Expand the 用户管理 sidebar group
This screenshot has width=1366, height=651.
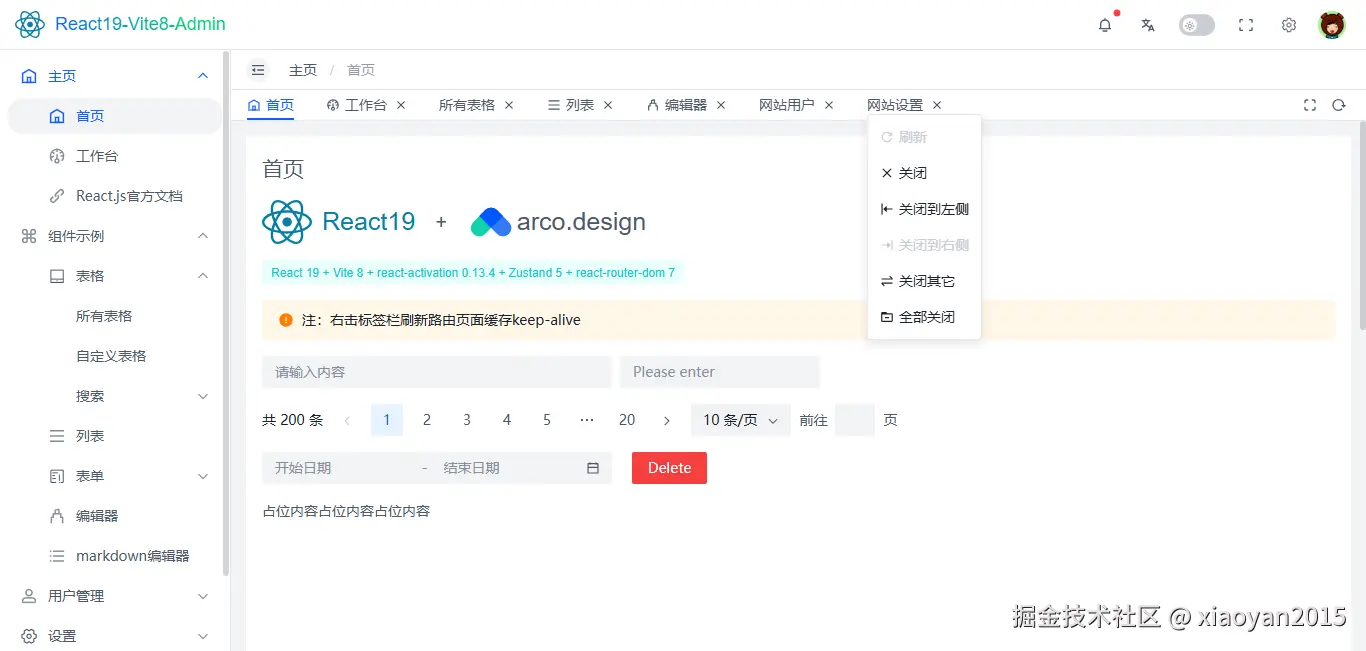(x=115, y=596)
